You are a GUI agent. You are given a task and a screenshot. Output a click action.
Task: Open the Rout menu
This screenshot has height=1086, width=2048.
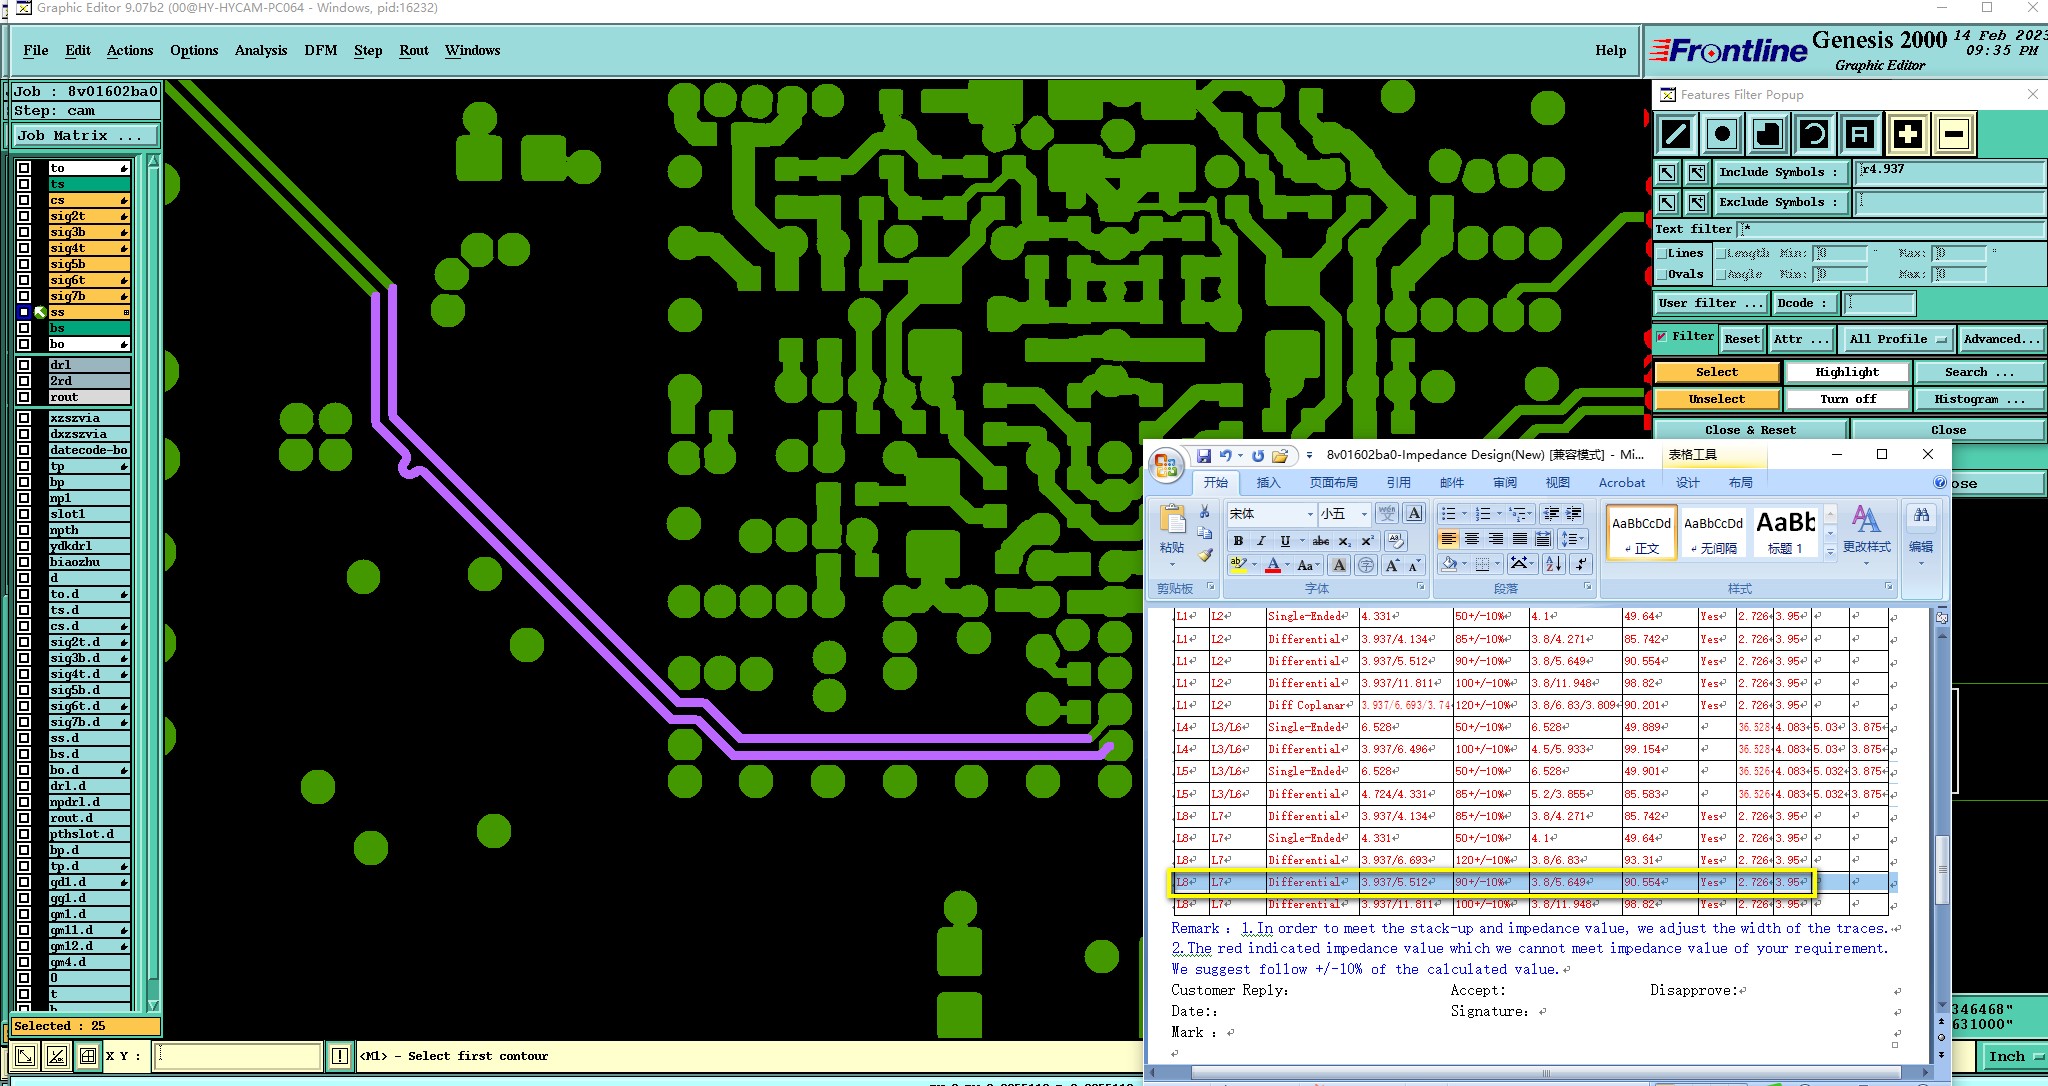click(x=414, y=50)
